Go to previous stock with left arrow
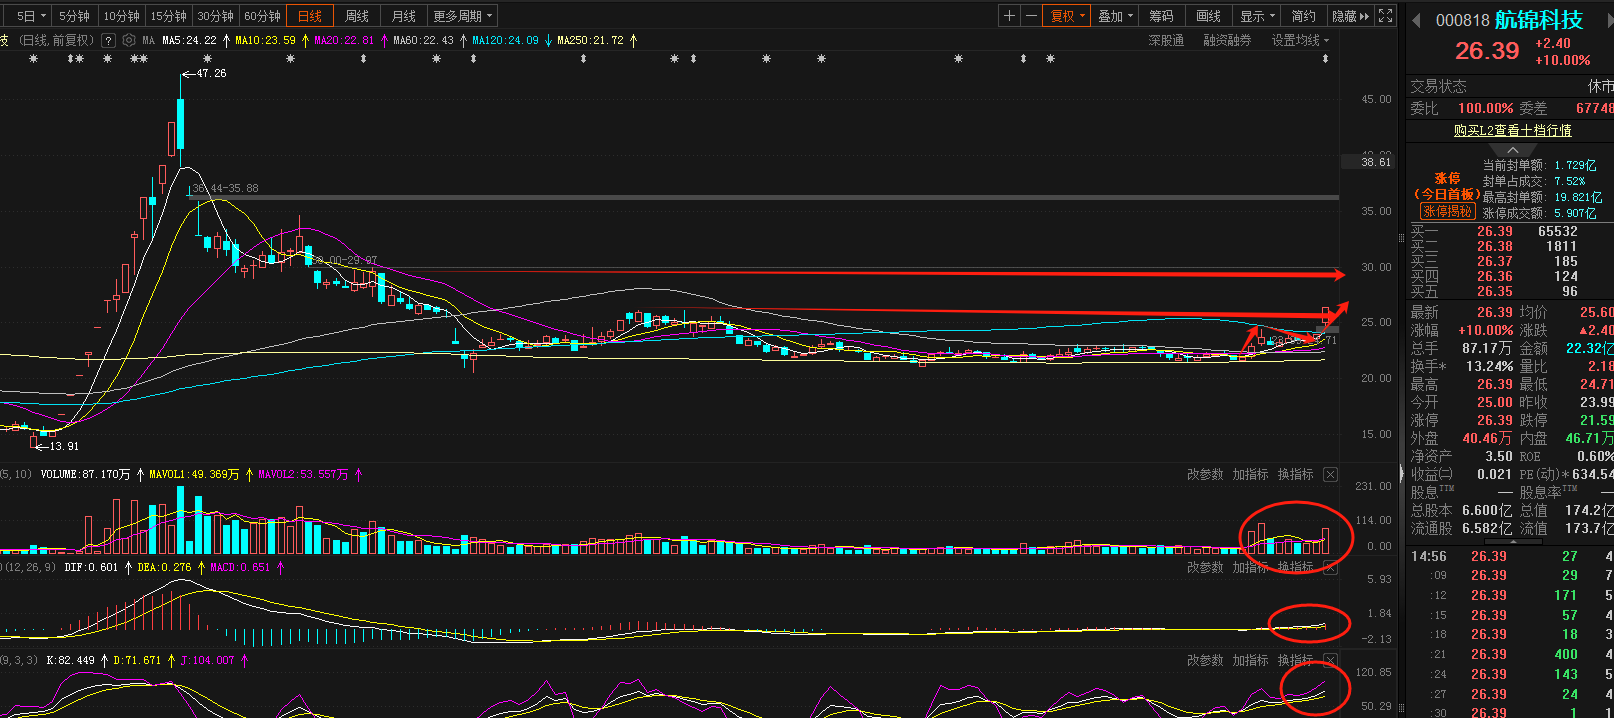 [1416, 20]
